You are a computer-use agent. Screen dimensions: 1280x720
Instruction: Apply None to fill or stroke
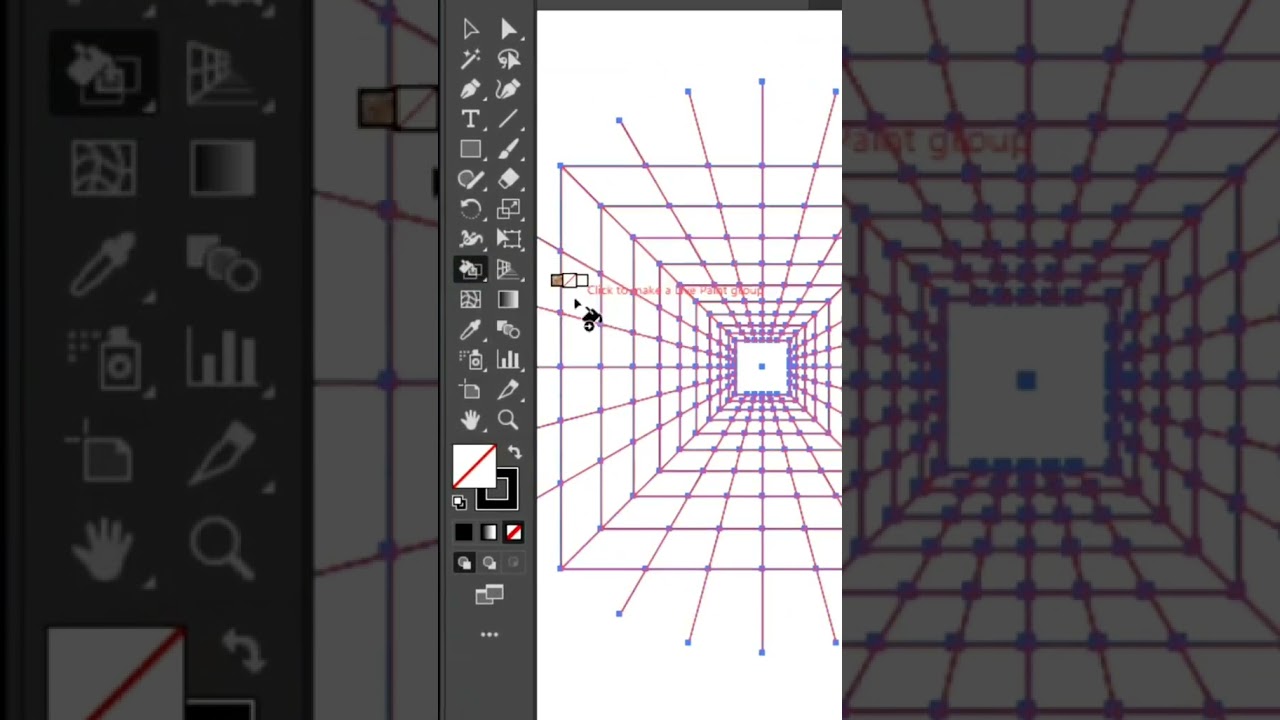[513, 533]
